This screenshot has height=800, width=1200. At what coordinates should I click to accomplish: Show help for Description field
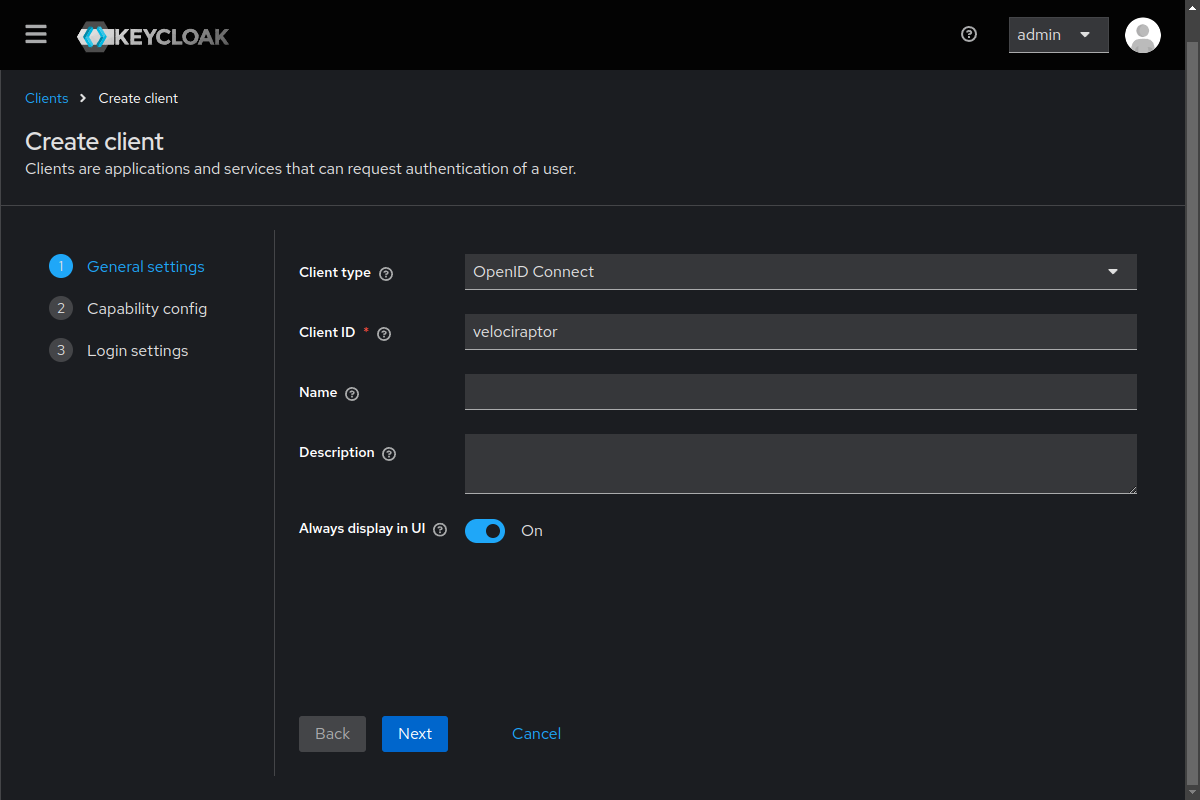389,454
